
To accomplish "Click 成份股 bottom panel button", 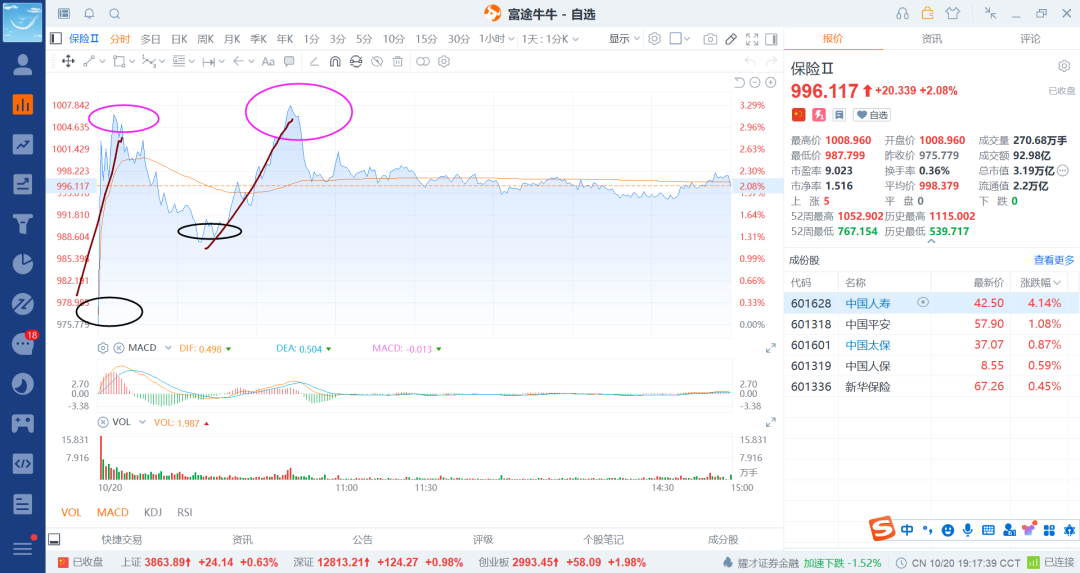I will pyautogui.click(x=723, y=540).
